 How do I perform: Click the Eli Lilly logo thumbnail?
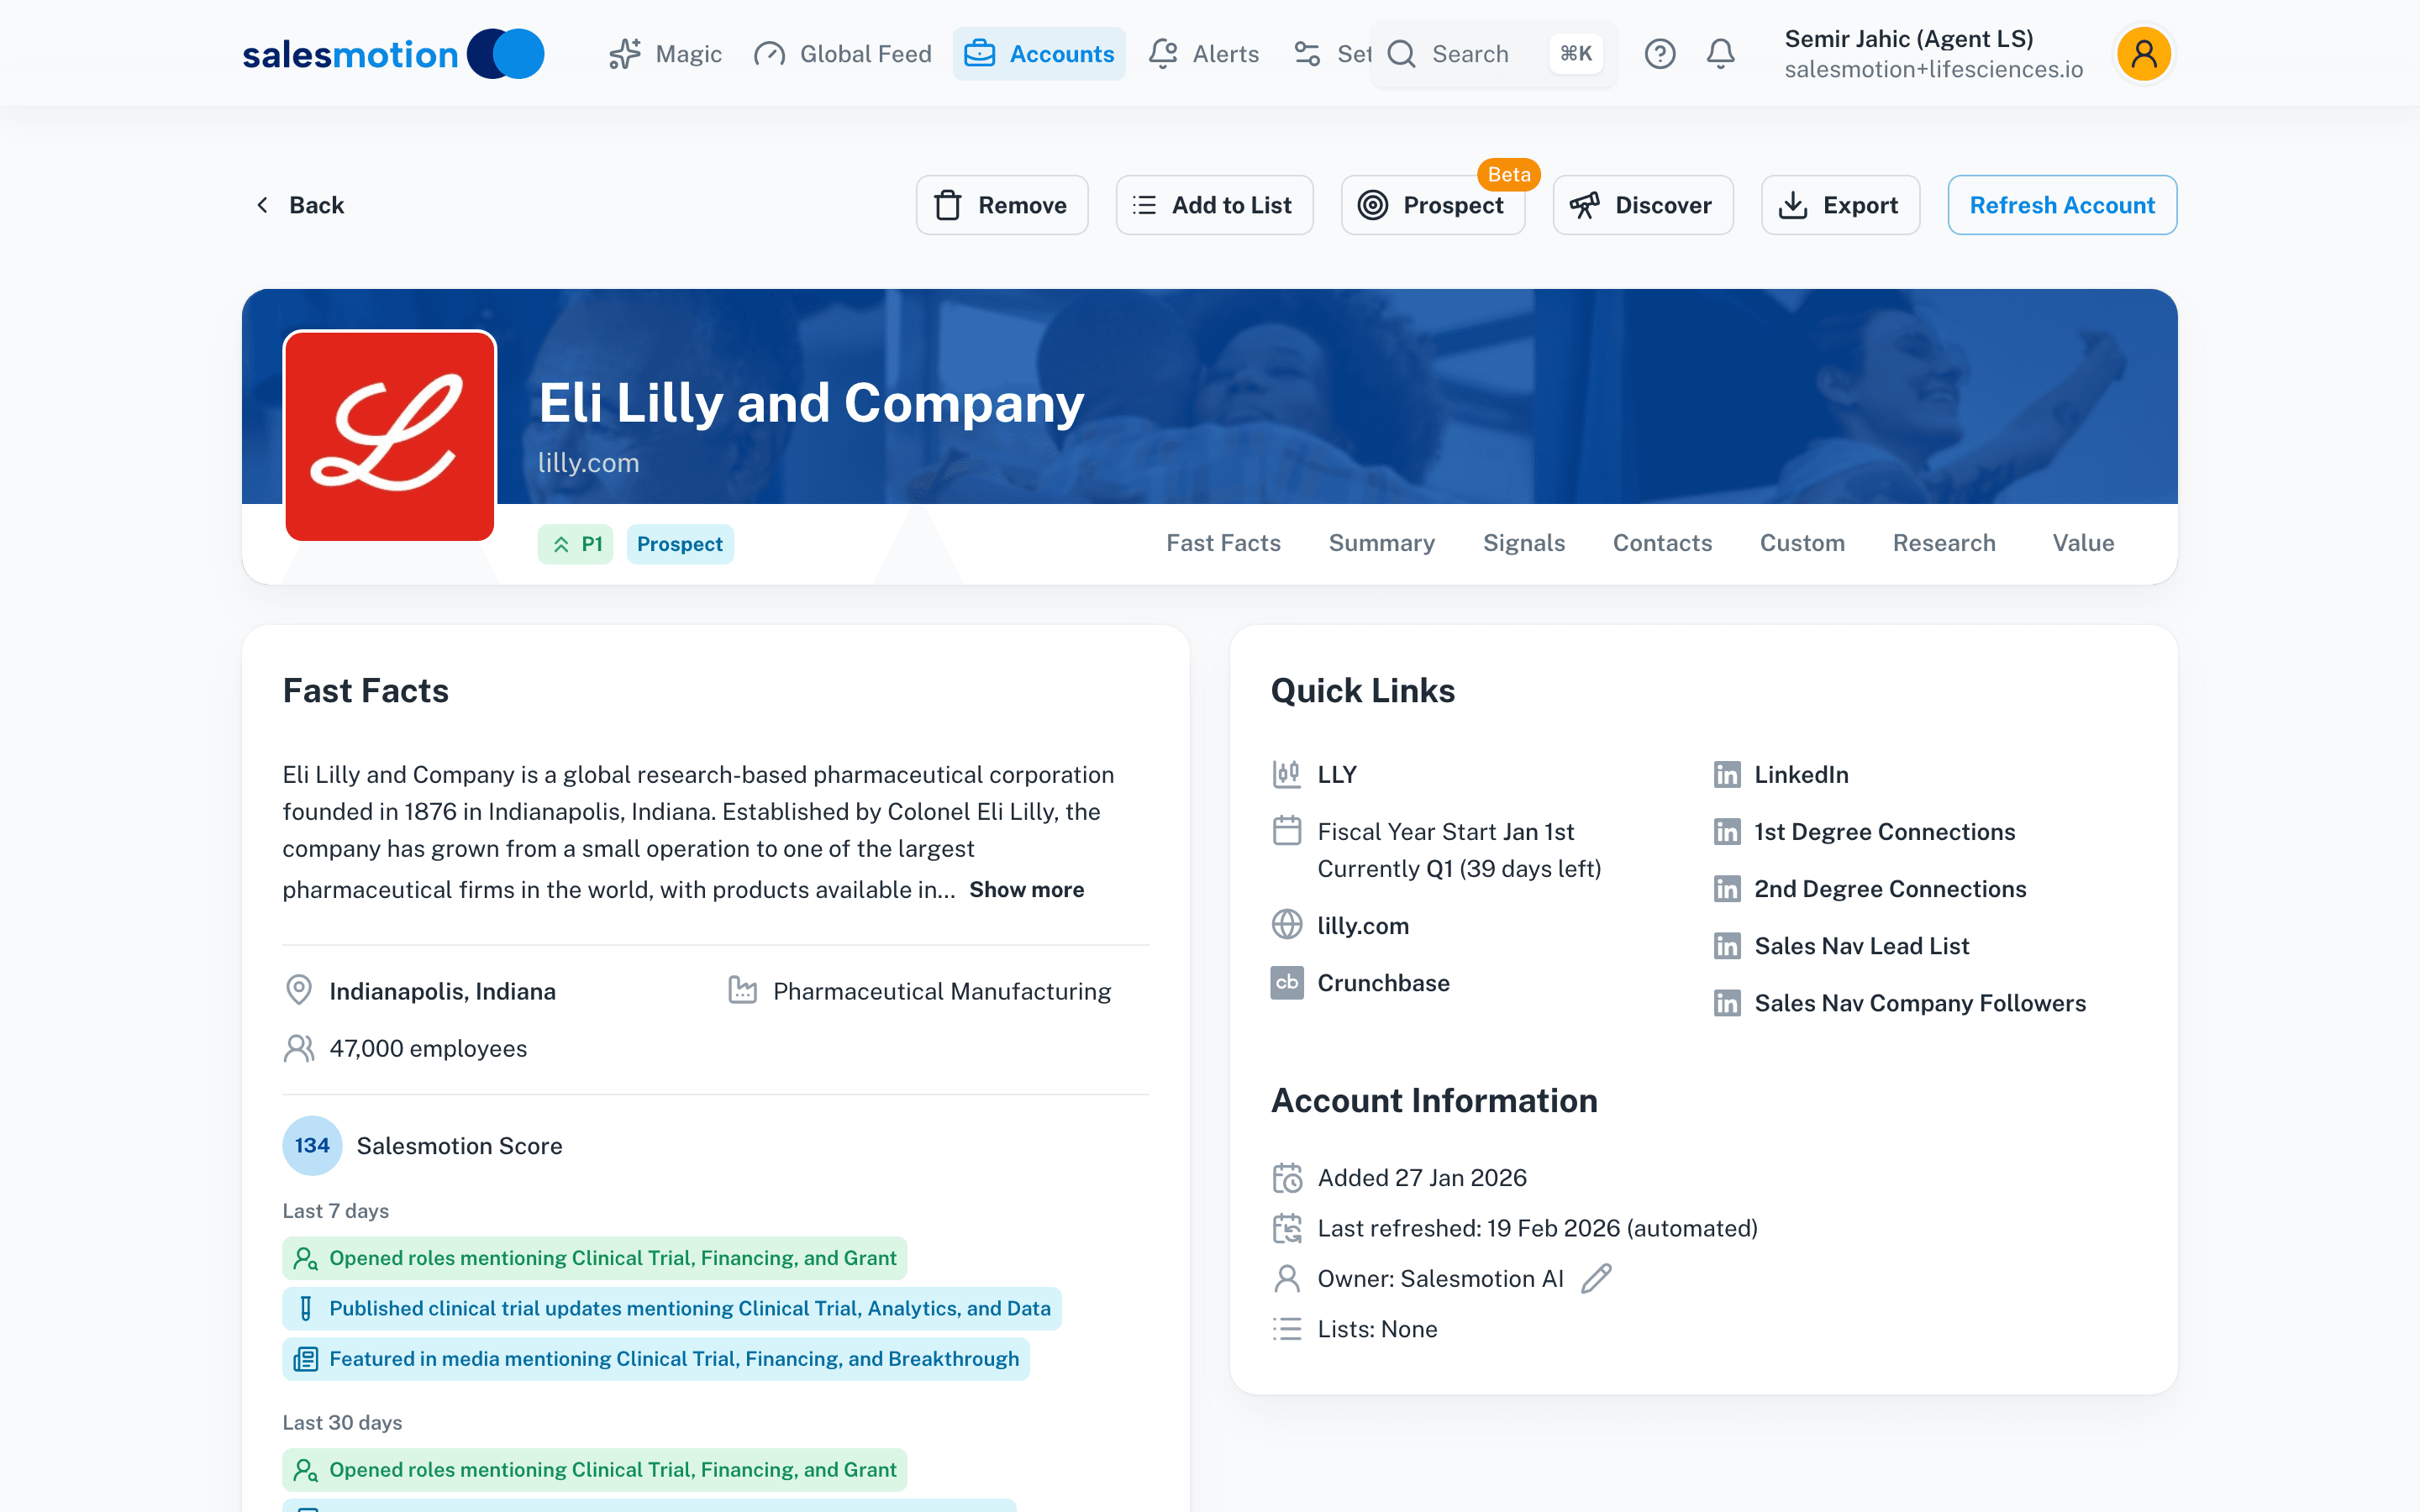tap(390, 436)
